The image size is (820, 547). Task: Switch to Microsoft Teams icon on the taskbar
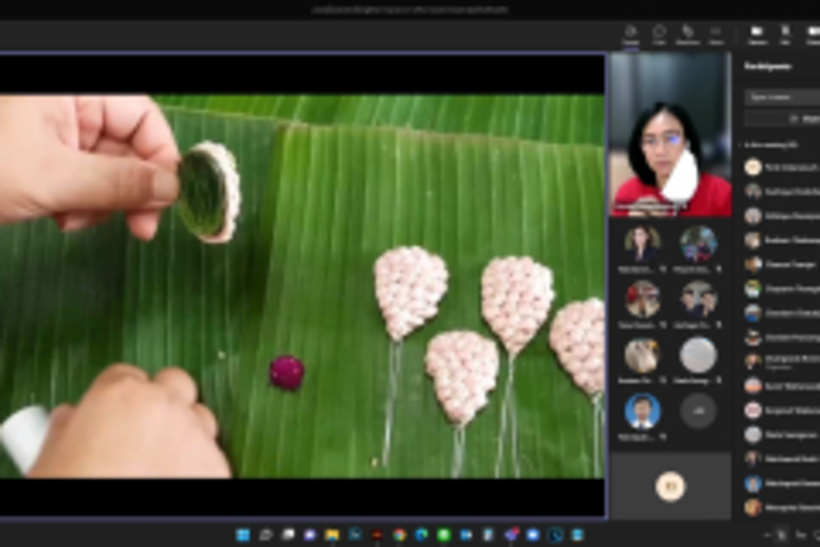pos(511,535)
